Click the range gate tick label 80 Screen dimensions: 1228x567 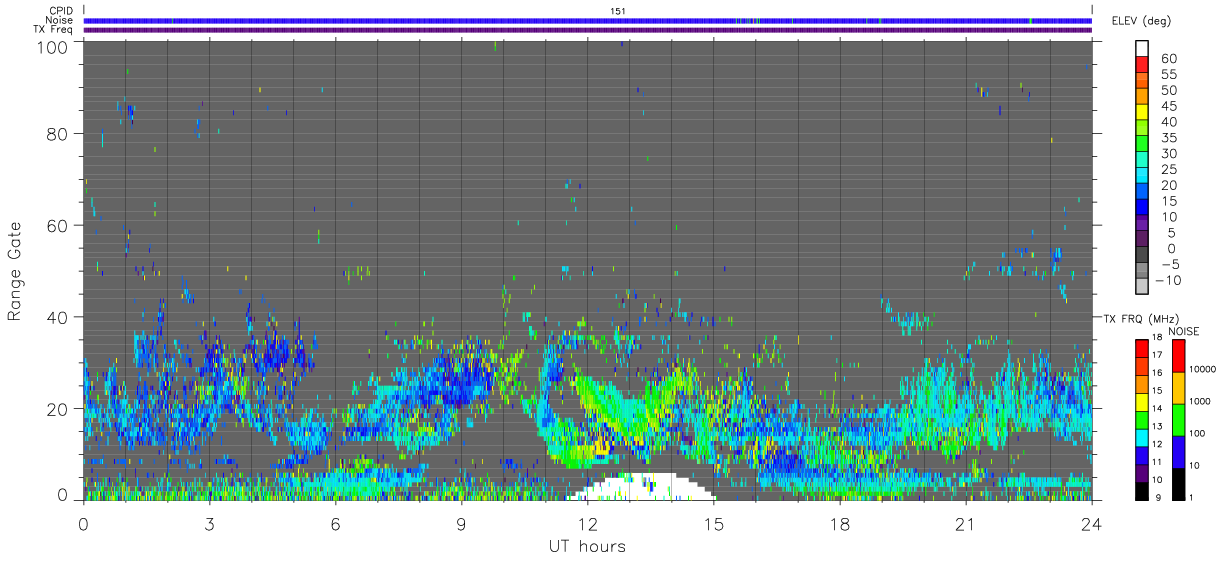(59, 133)
